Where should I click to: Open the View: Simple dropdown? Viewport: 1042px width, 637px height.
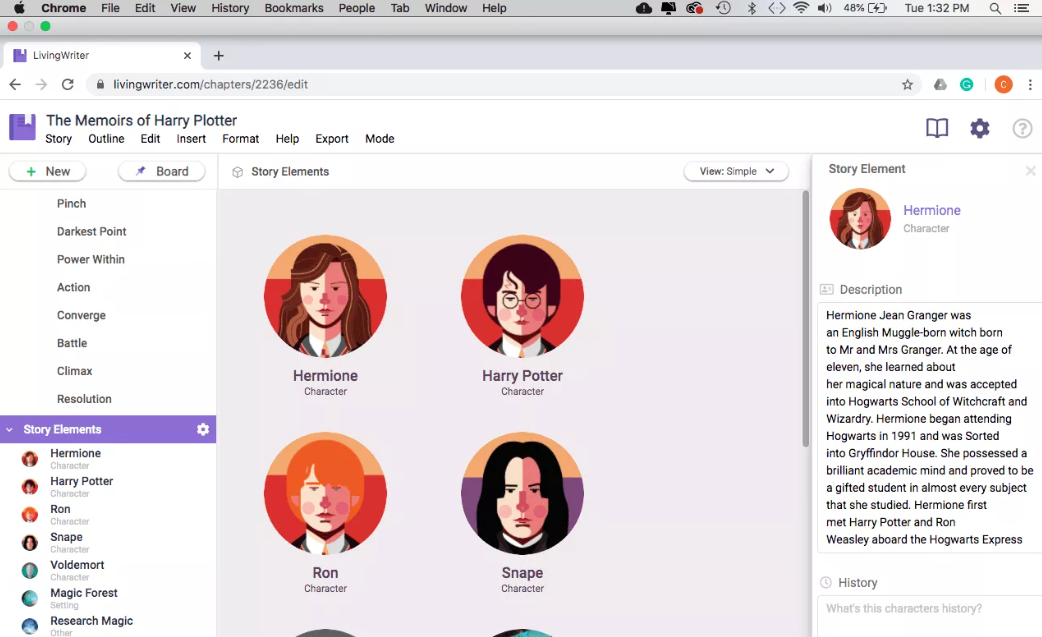pyautogui.click(x=736, y=171)
